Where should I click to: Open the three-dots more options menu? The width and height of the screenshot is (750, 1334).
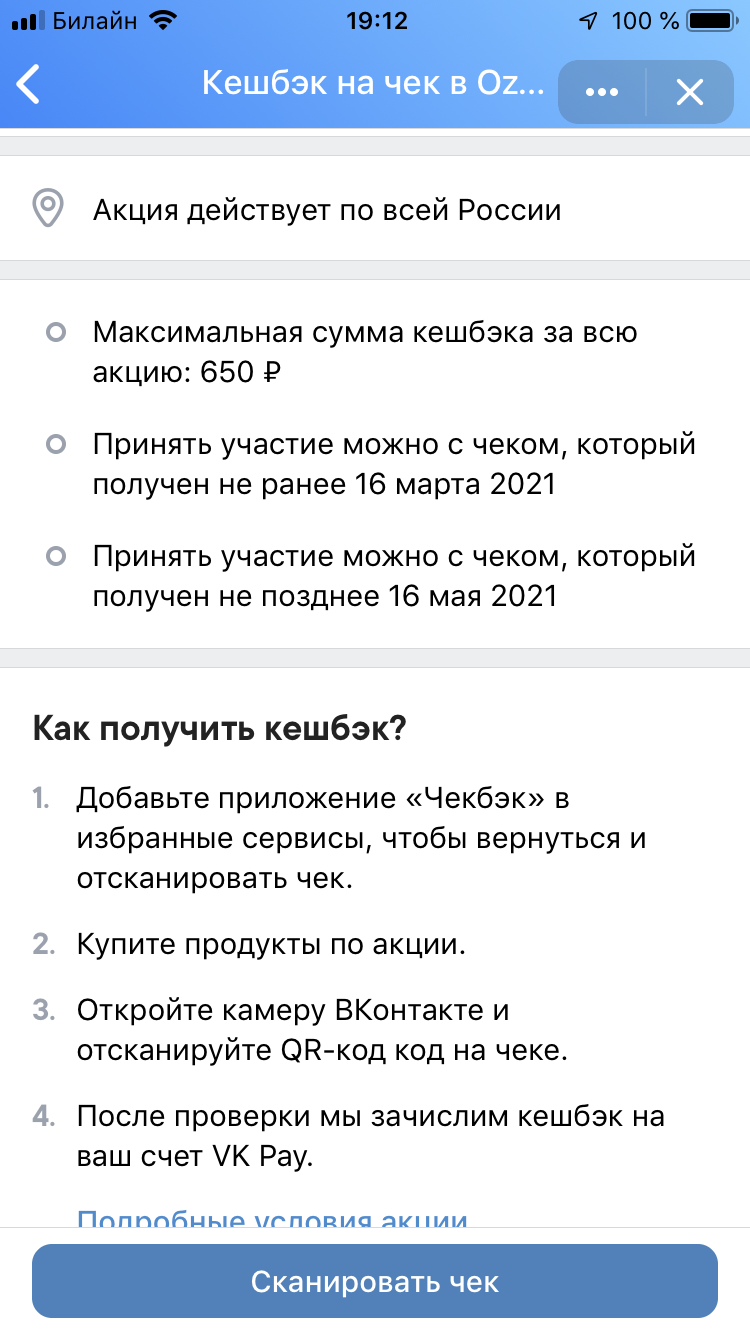pos(601,92)
